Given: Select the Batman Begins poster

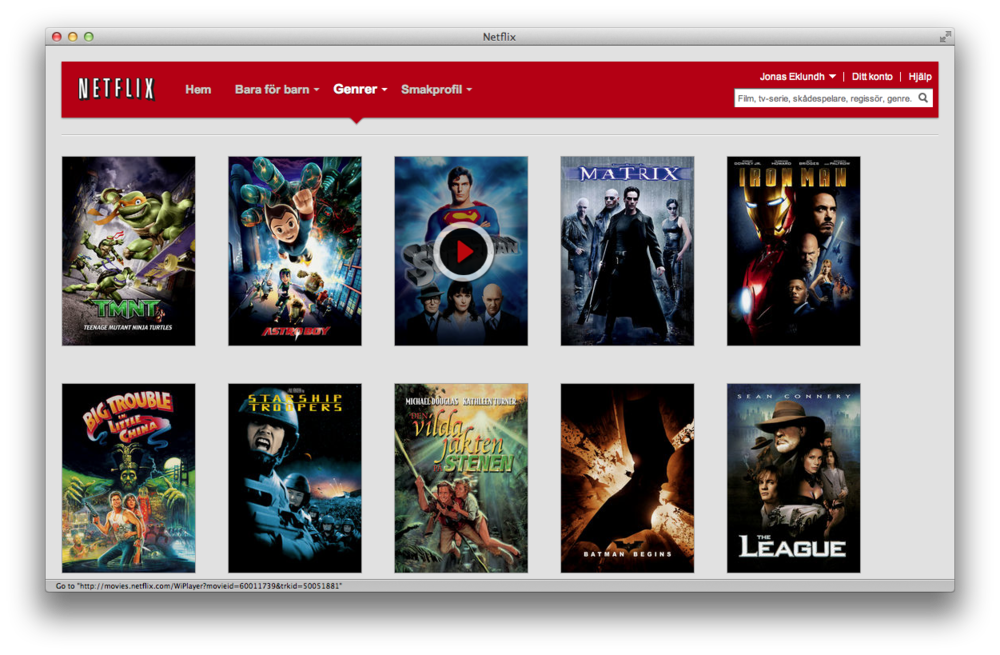Looking at the screenshot, I should pos(627,477).
